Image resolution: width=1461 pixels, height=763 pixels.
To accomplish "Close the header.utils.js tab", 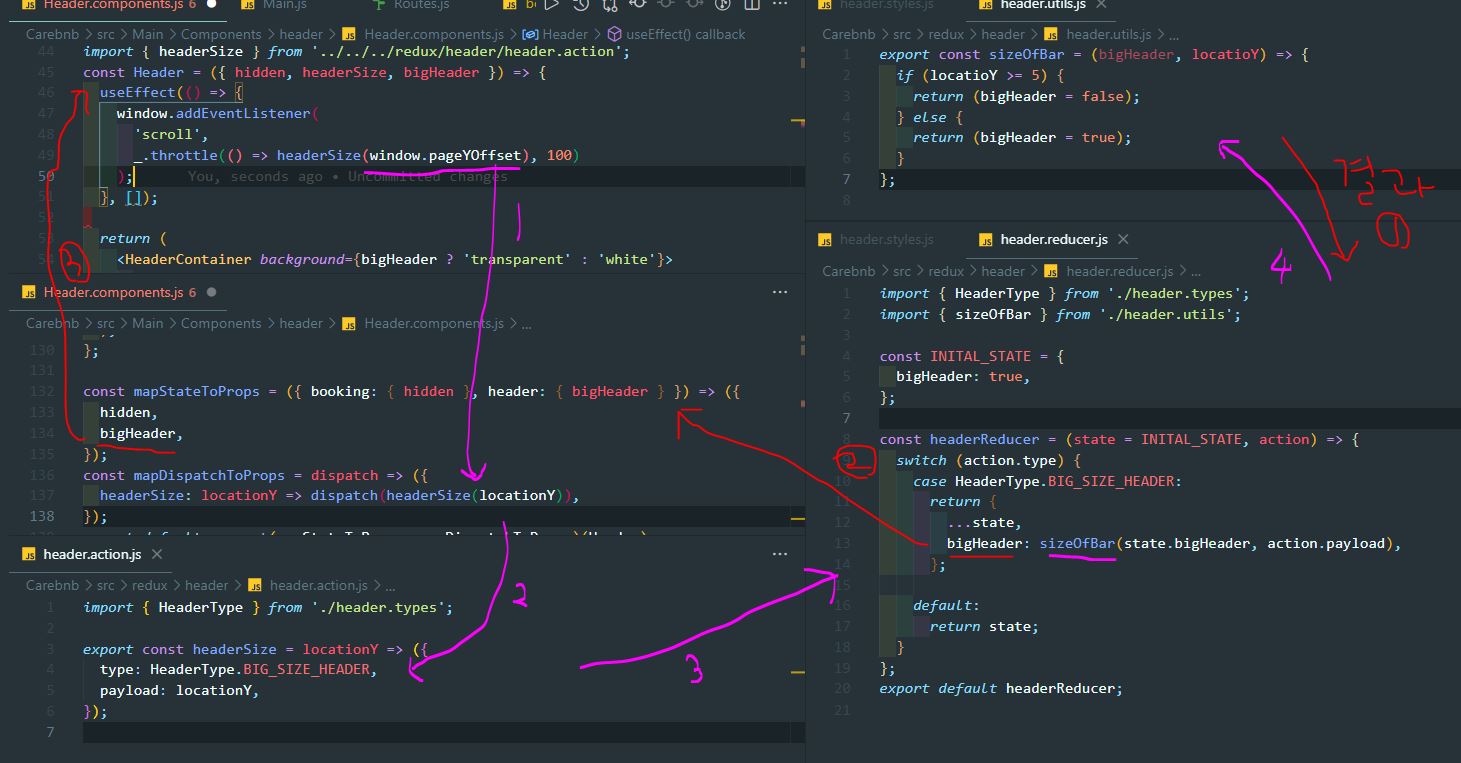I will (1102, 5).
